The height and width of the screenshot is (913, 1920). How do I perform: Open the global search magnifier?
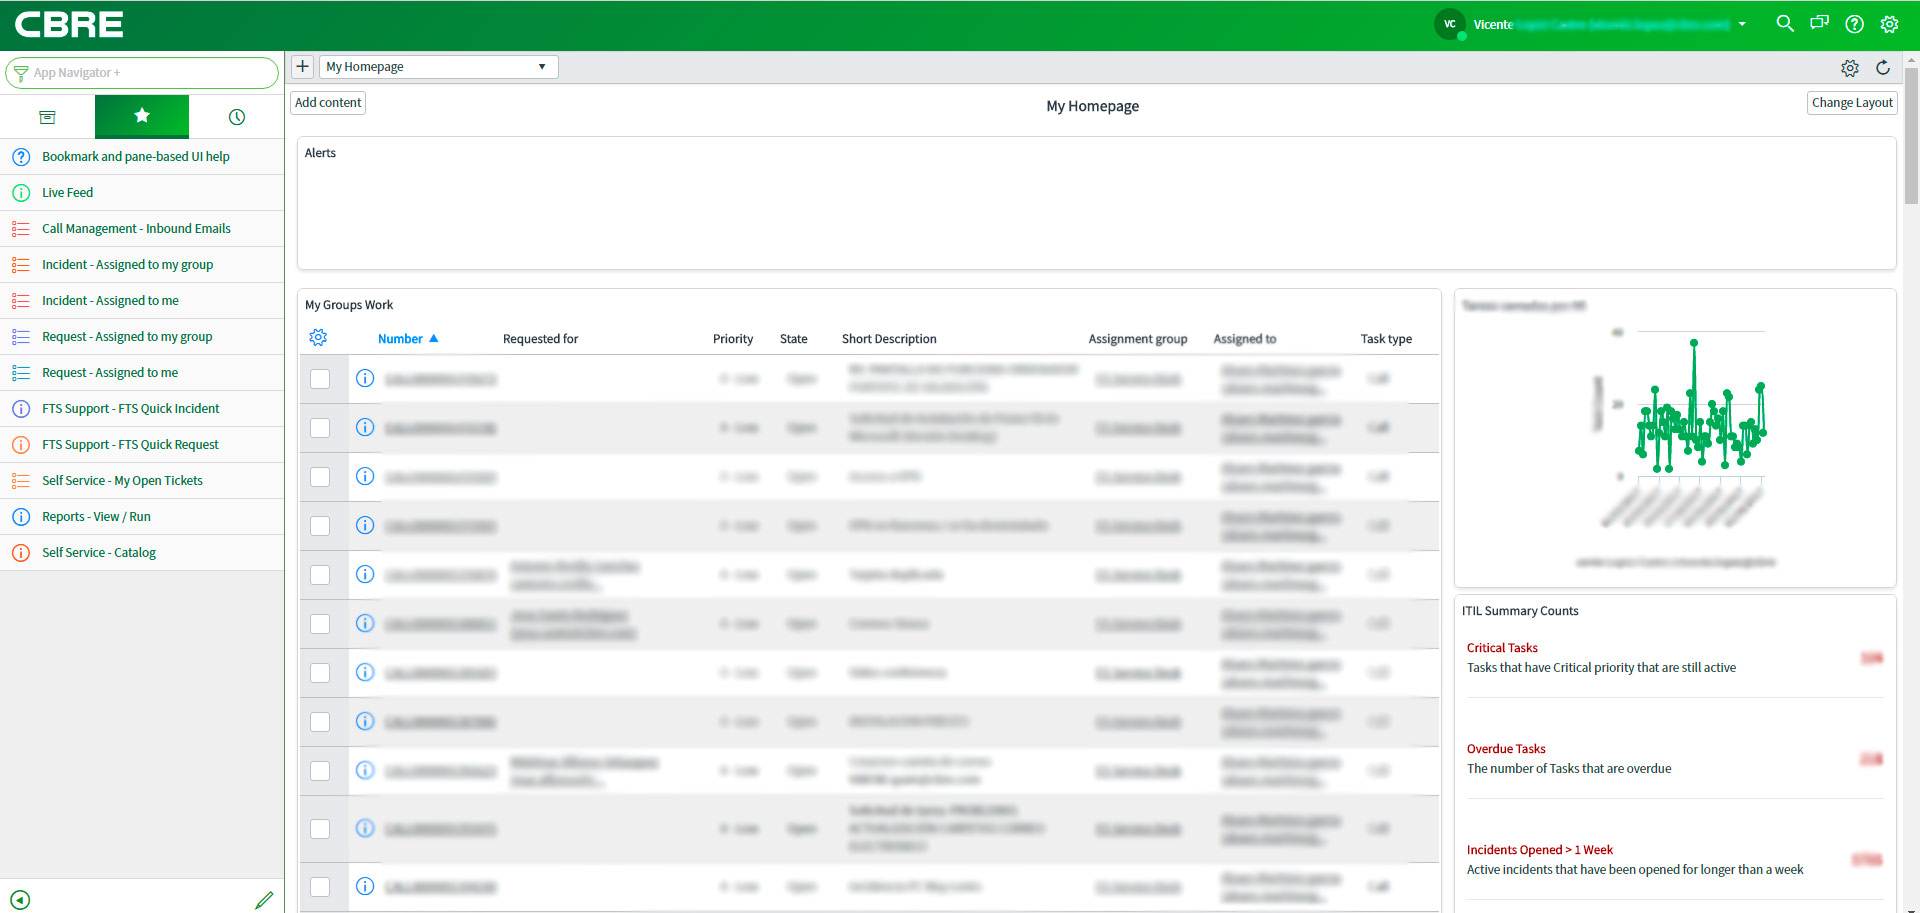1785,24
